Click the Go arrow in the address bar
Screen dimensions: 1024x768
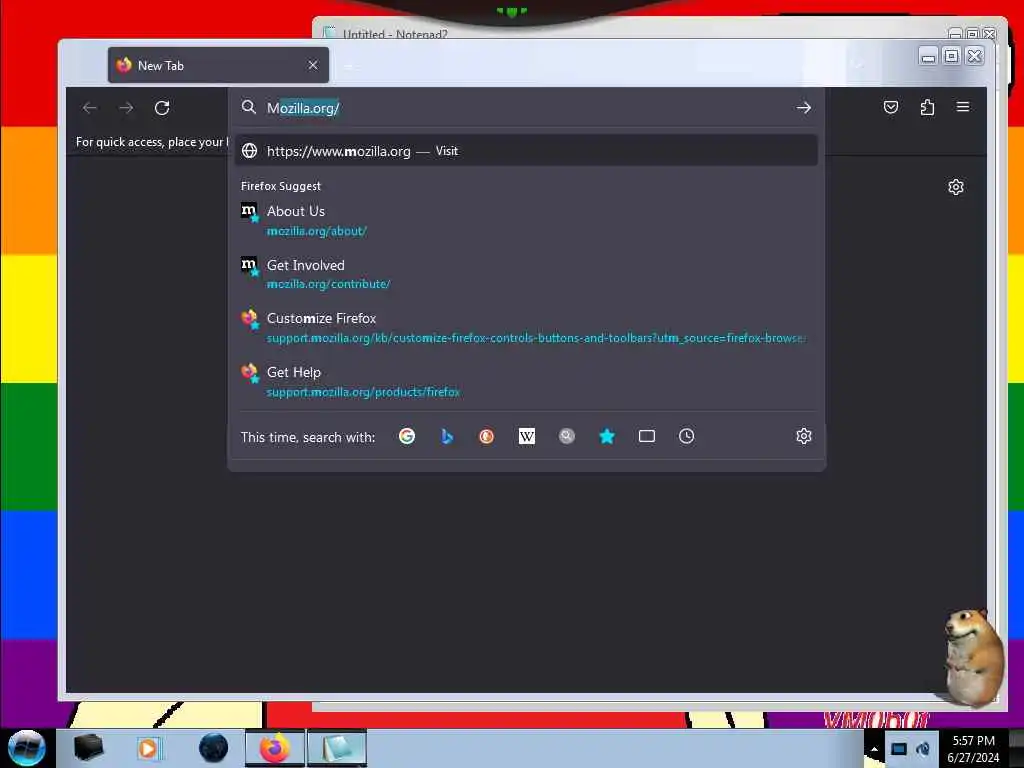pyautogui.click(x=804, y=108)
